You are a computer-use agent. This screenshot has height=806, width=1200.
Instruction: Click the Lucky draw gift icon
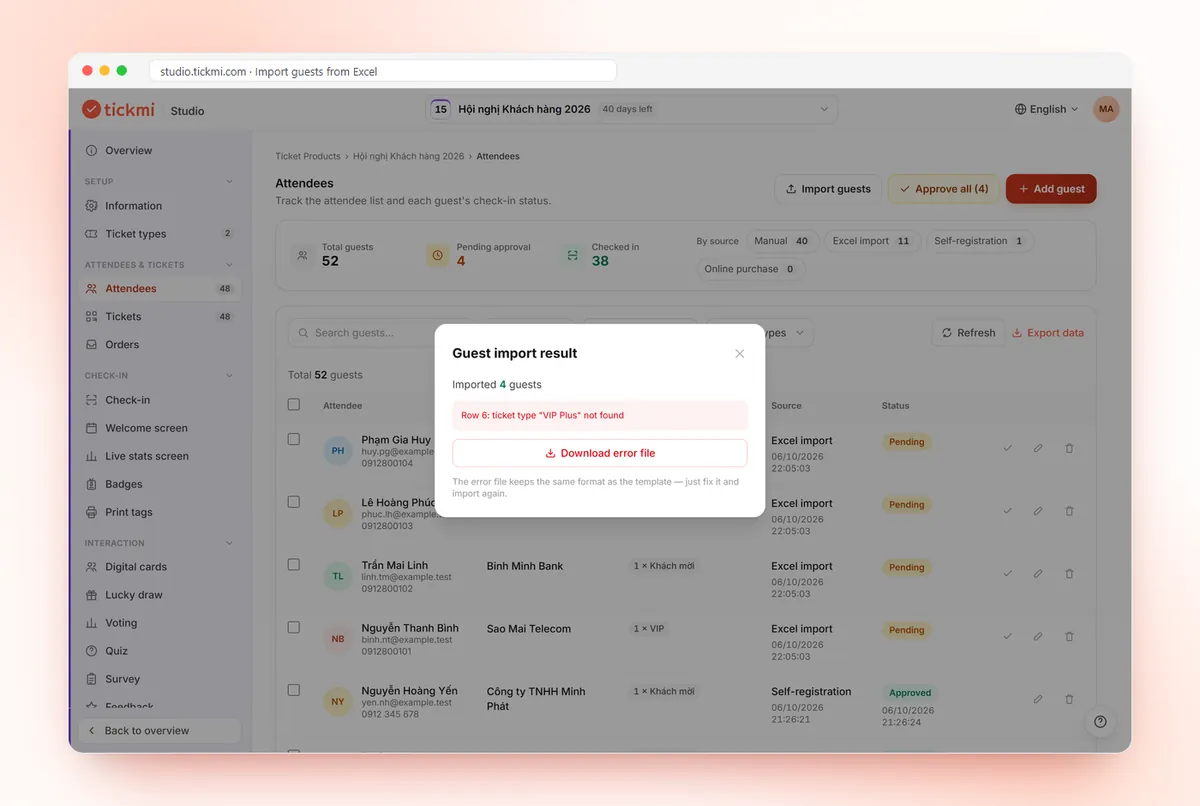(x=92, y=595)
